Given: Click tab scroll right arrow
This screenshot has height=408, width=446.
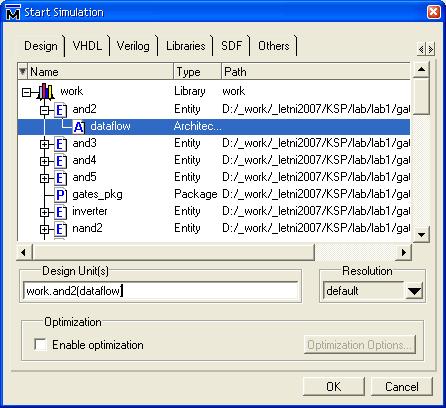Looking at the screenshot, I should pos(431,49).
